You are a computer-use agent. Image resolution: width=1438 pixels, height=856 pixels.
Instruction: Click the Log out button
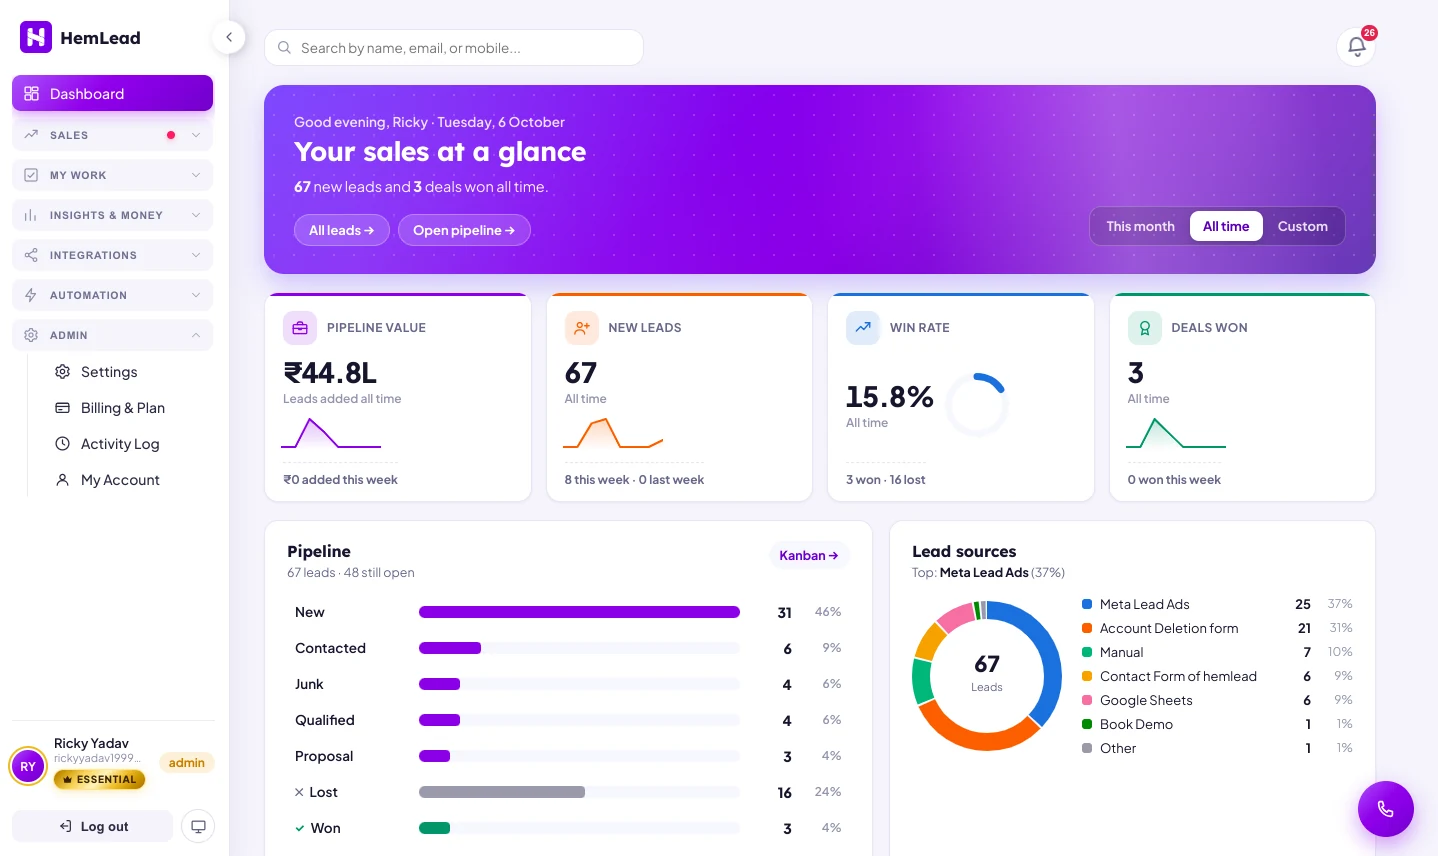pos(93,826)
